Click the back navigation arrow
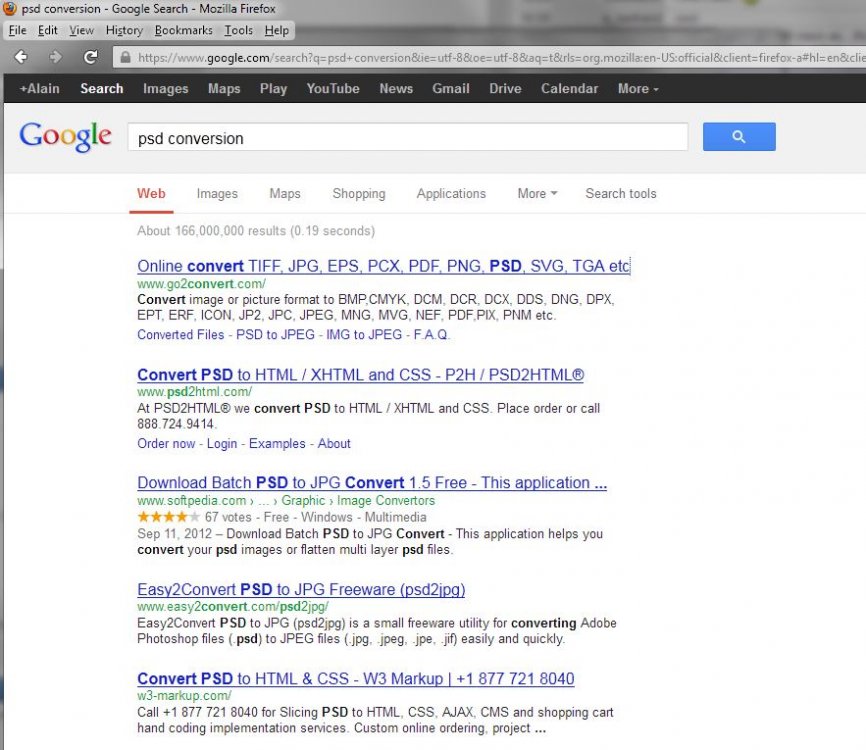 20,56
